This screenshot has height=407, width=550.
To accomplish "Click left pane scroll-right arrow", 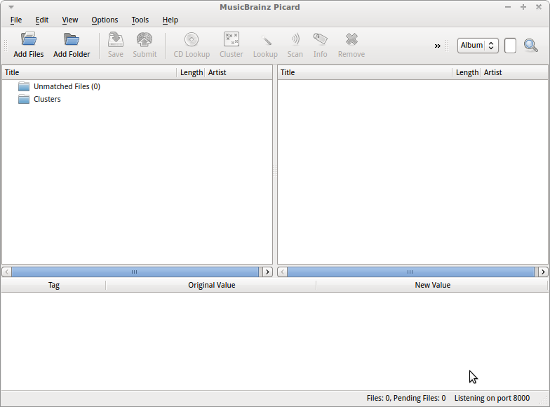I will tap(268, 272).
